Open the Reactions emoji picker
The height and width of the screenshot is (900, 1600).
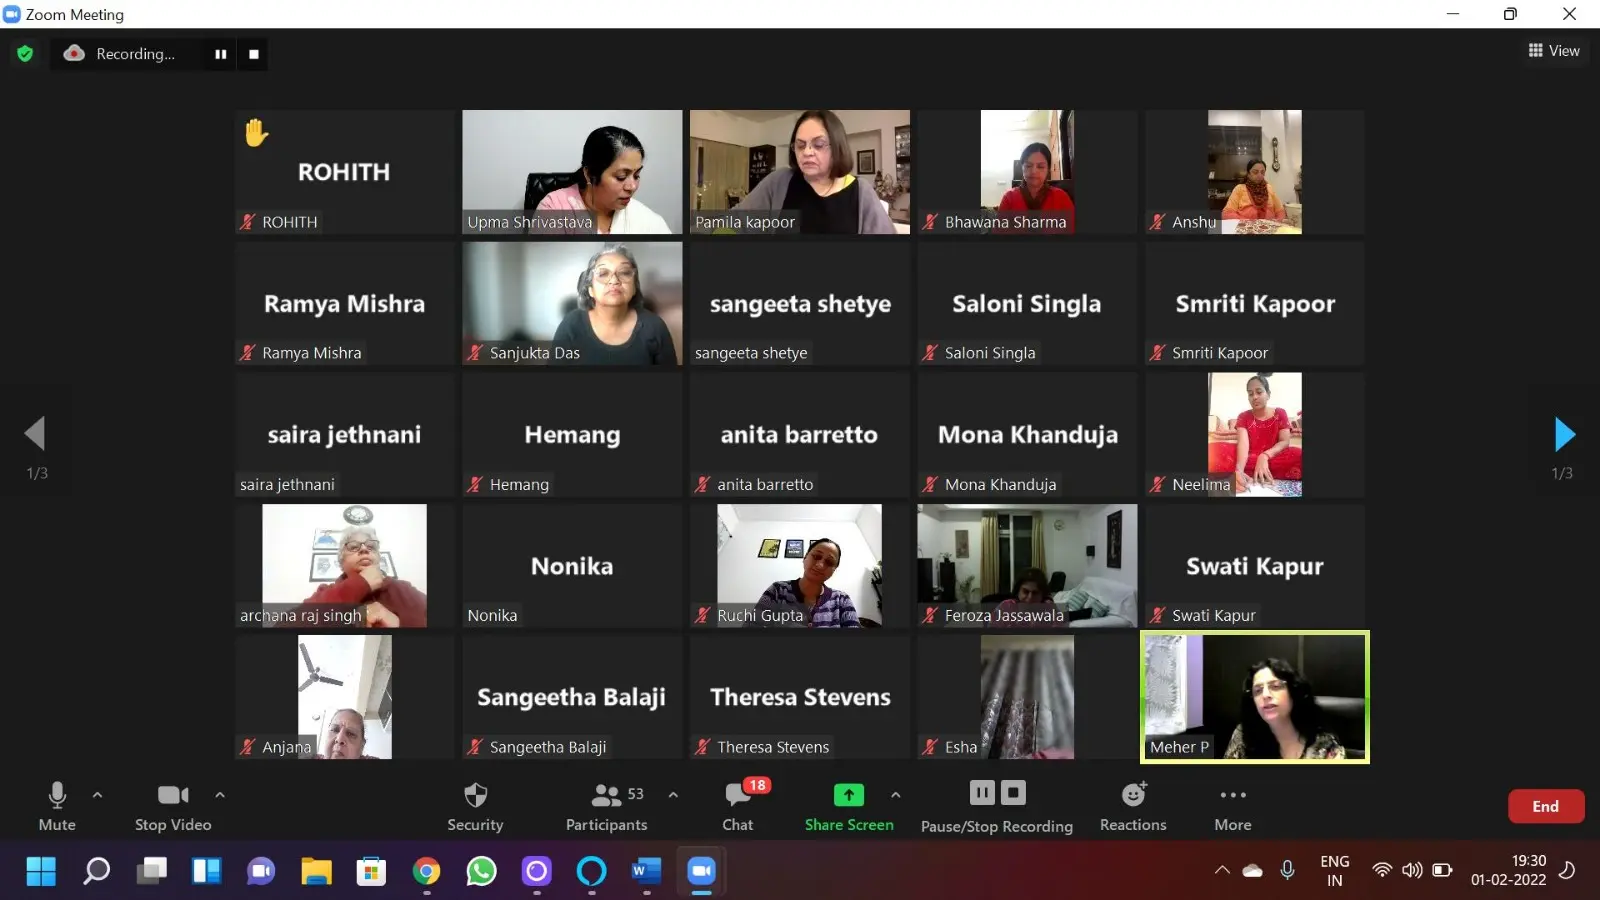[1133, 805]
